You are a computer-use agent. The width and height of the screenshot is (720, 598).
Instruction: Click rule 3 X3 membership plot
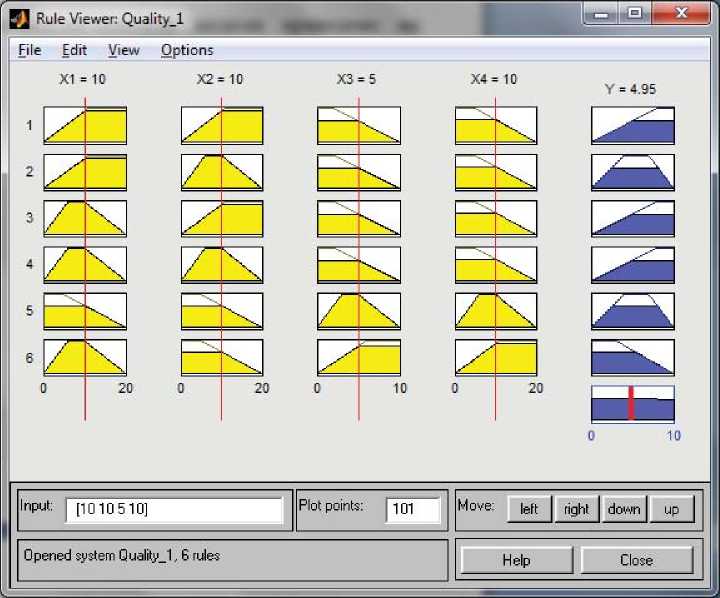359,218
